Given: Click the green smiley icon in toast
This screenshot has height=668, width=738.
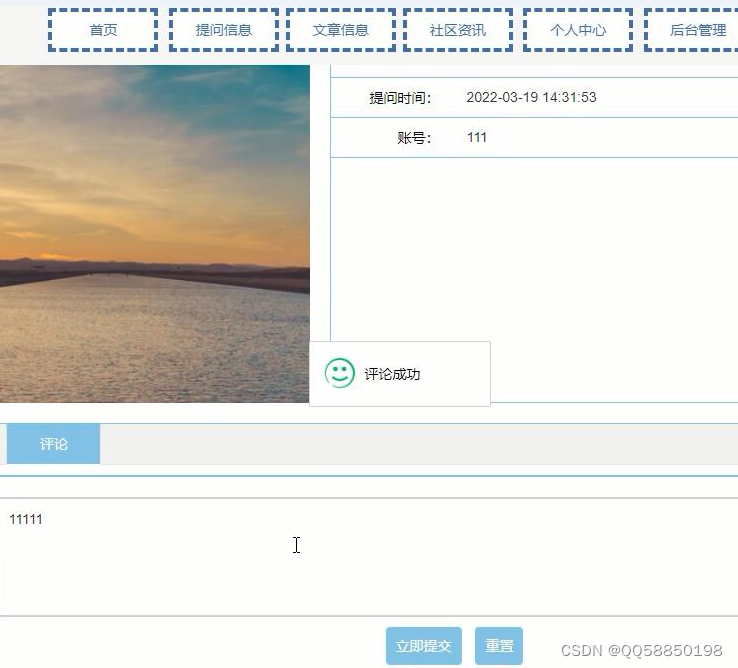Looking at the screenshot, I should pos(340,373).
